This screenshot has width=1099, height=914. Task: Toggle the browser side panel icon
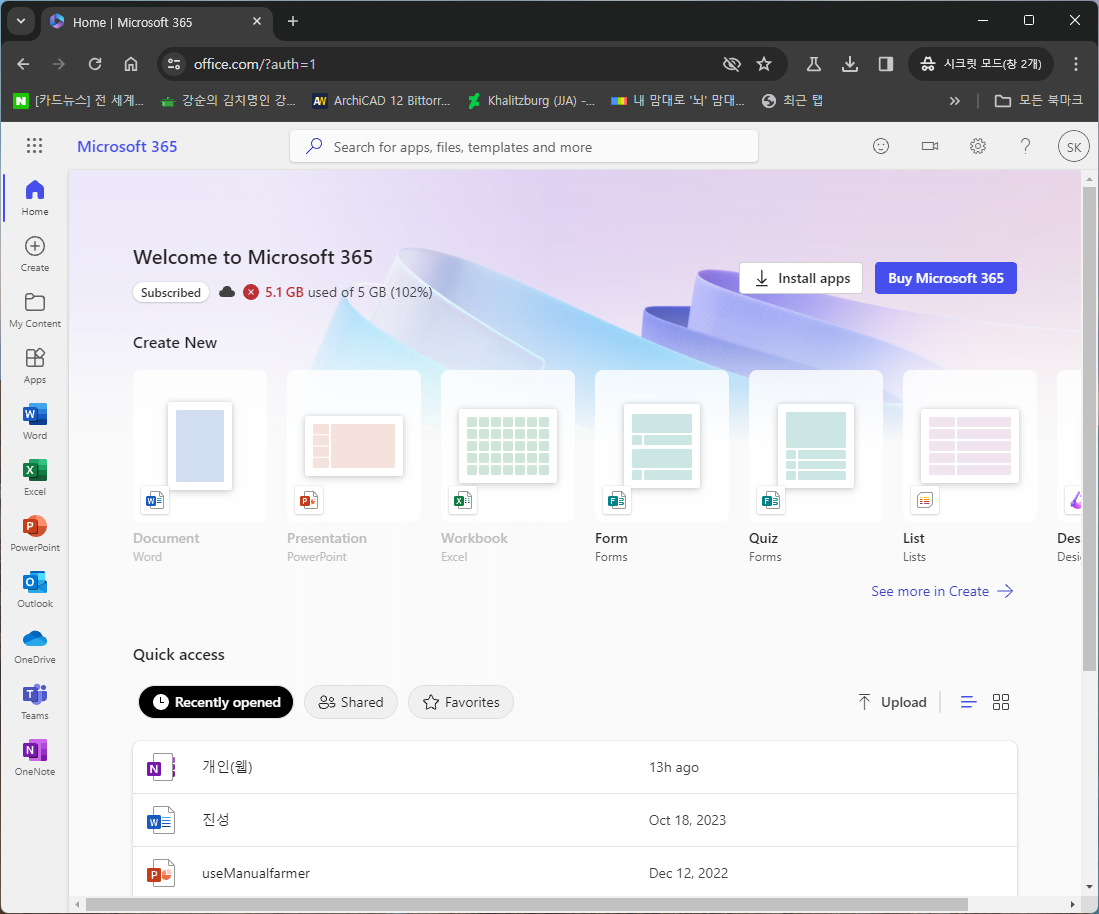[885, 64]
